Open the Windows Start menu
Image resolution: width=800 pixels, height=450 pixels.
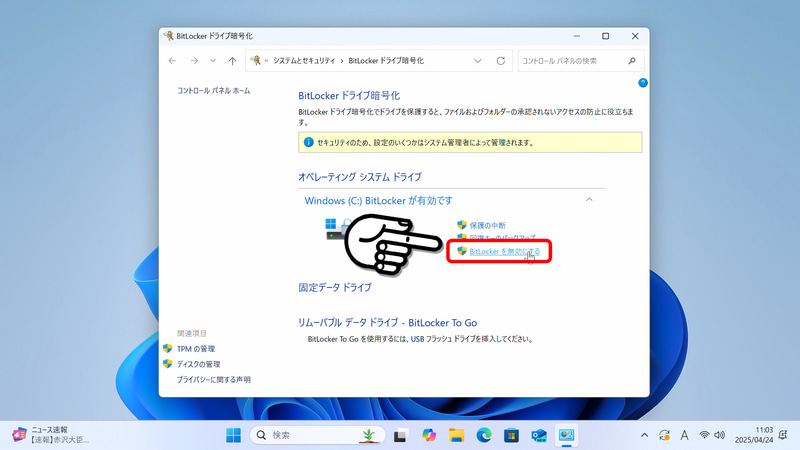[234, 435]
